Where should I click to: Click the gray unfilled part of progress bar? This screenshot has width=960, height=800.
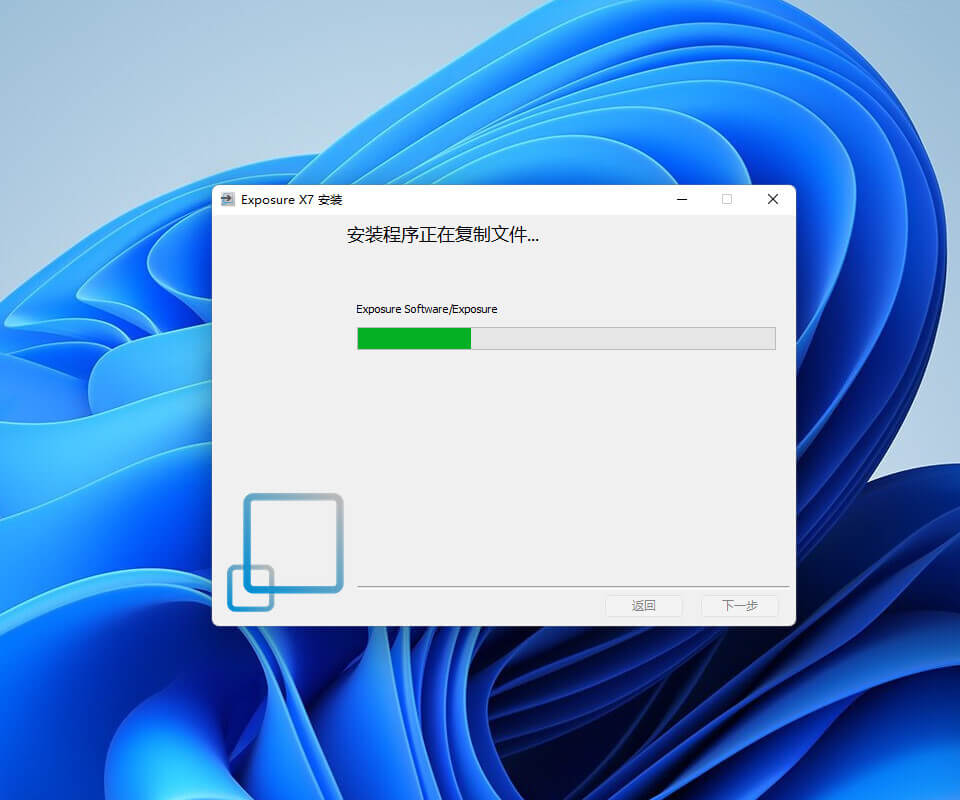(622, 338)
